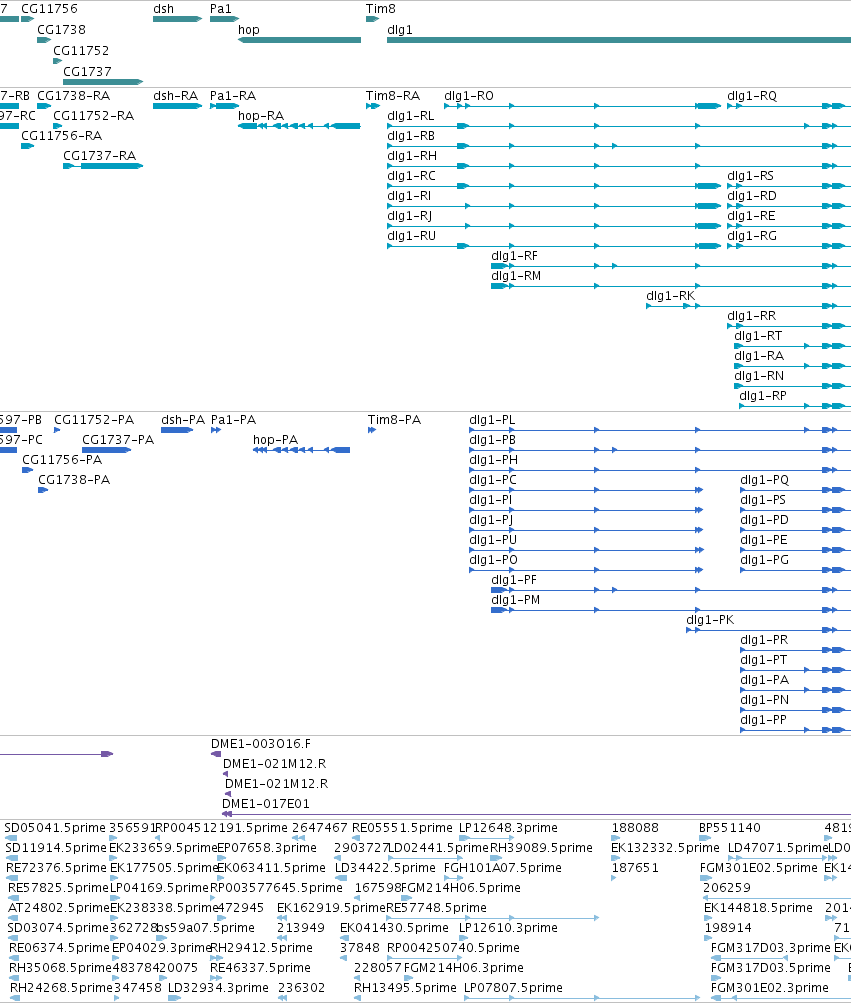Open the Pa1-RA transcript label

(x=233, y=95)
